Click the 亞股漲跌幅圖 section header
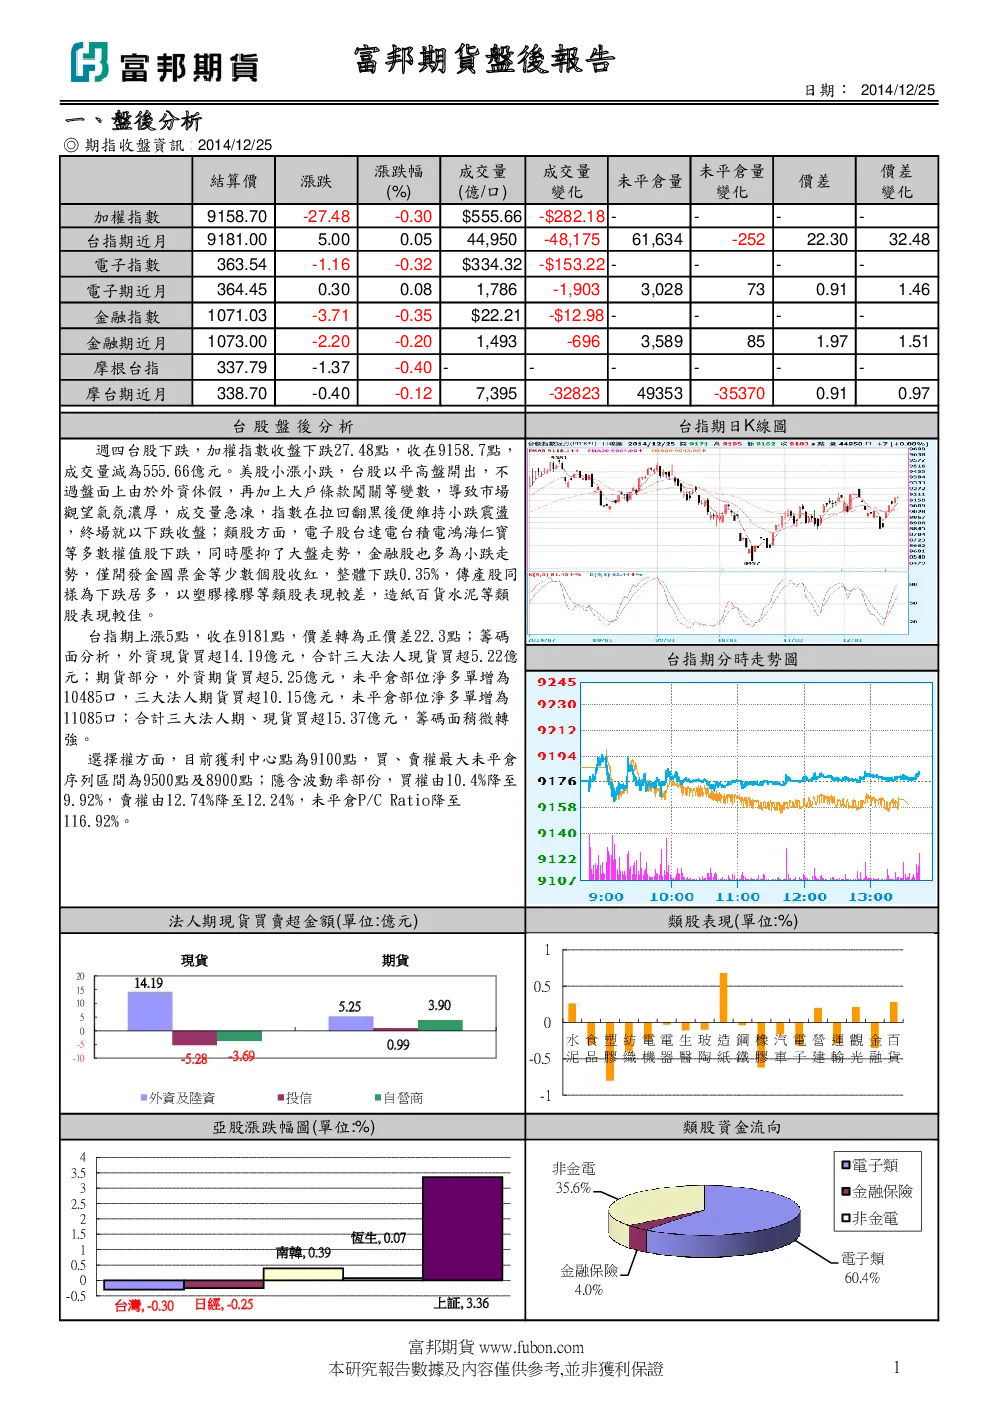The image size is (992, 1403). click(293, 1127)
